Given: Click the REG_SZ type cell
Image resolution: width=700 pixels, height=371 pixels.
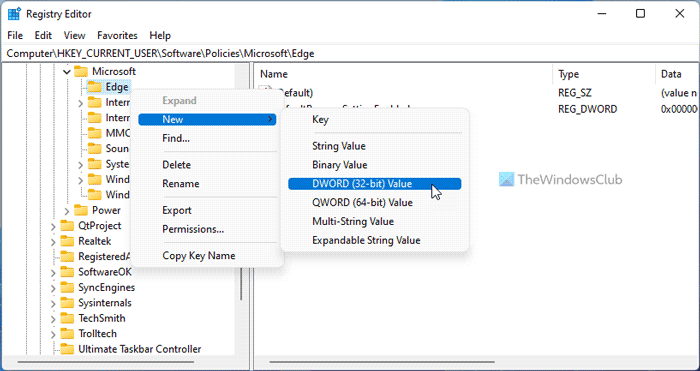Looking at the screenshot, I should pyautogui.click(x=576, y=93).
